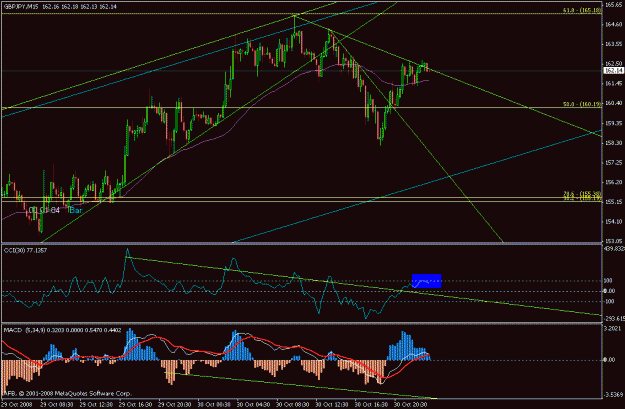This screenshot has width=625, height=409.
Task: Click the cyan Bar text label on chart
Action: pyautogui.click(x=76, y=210)
